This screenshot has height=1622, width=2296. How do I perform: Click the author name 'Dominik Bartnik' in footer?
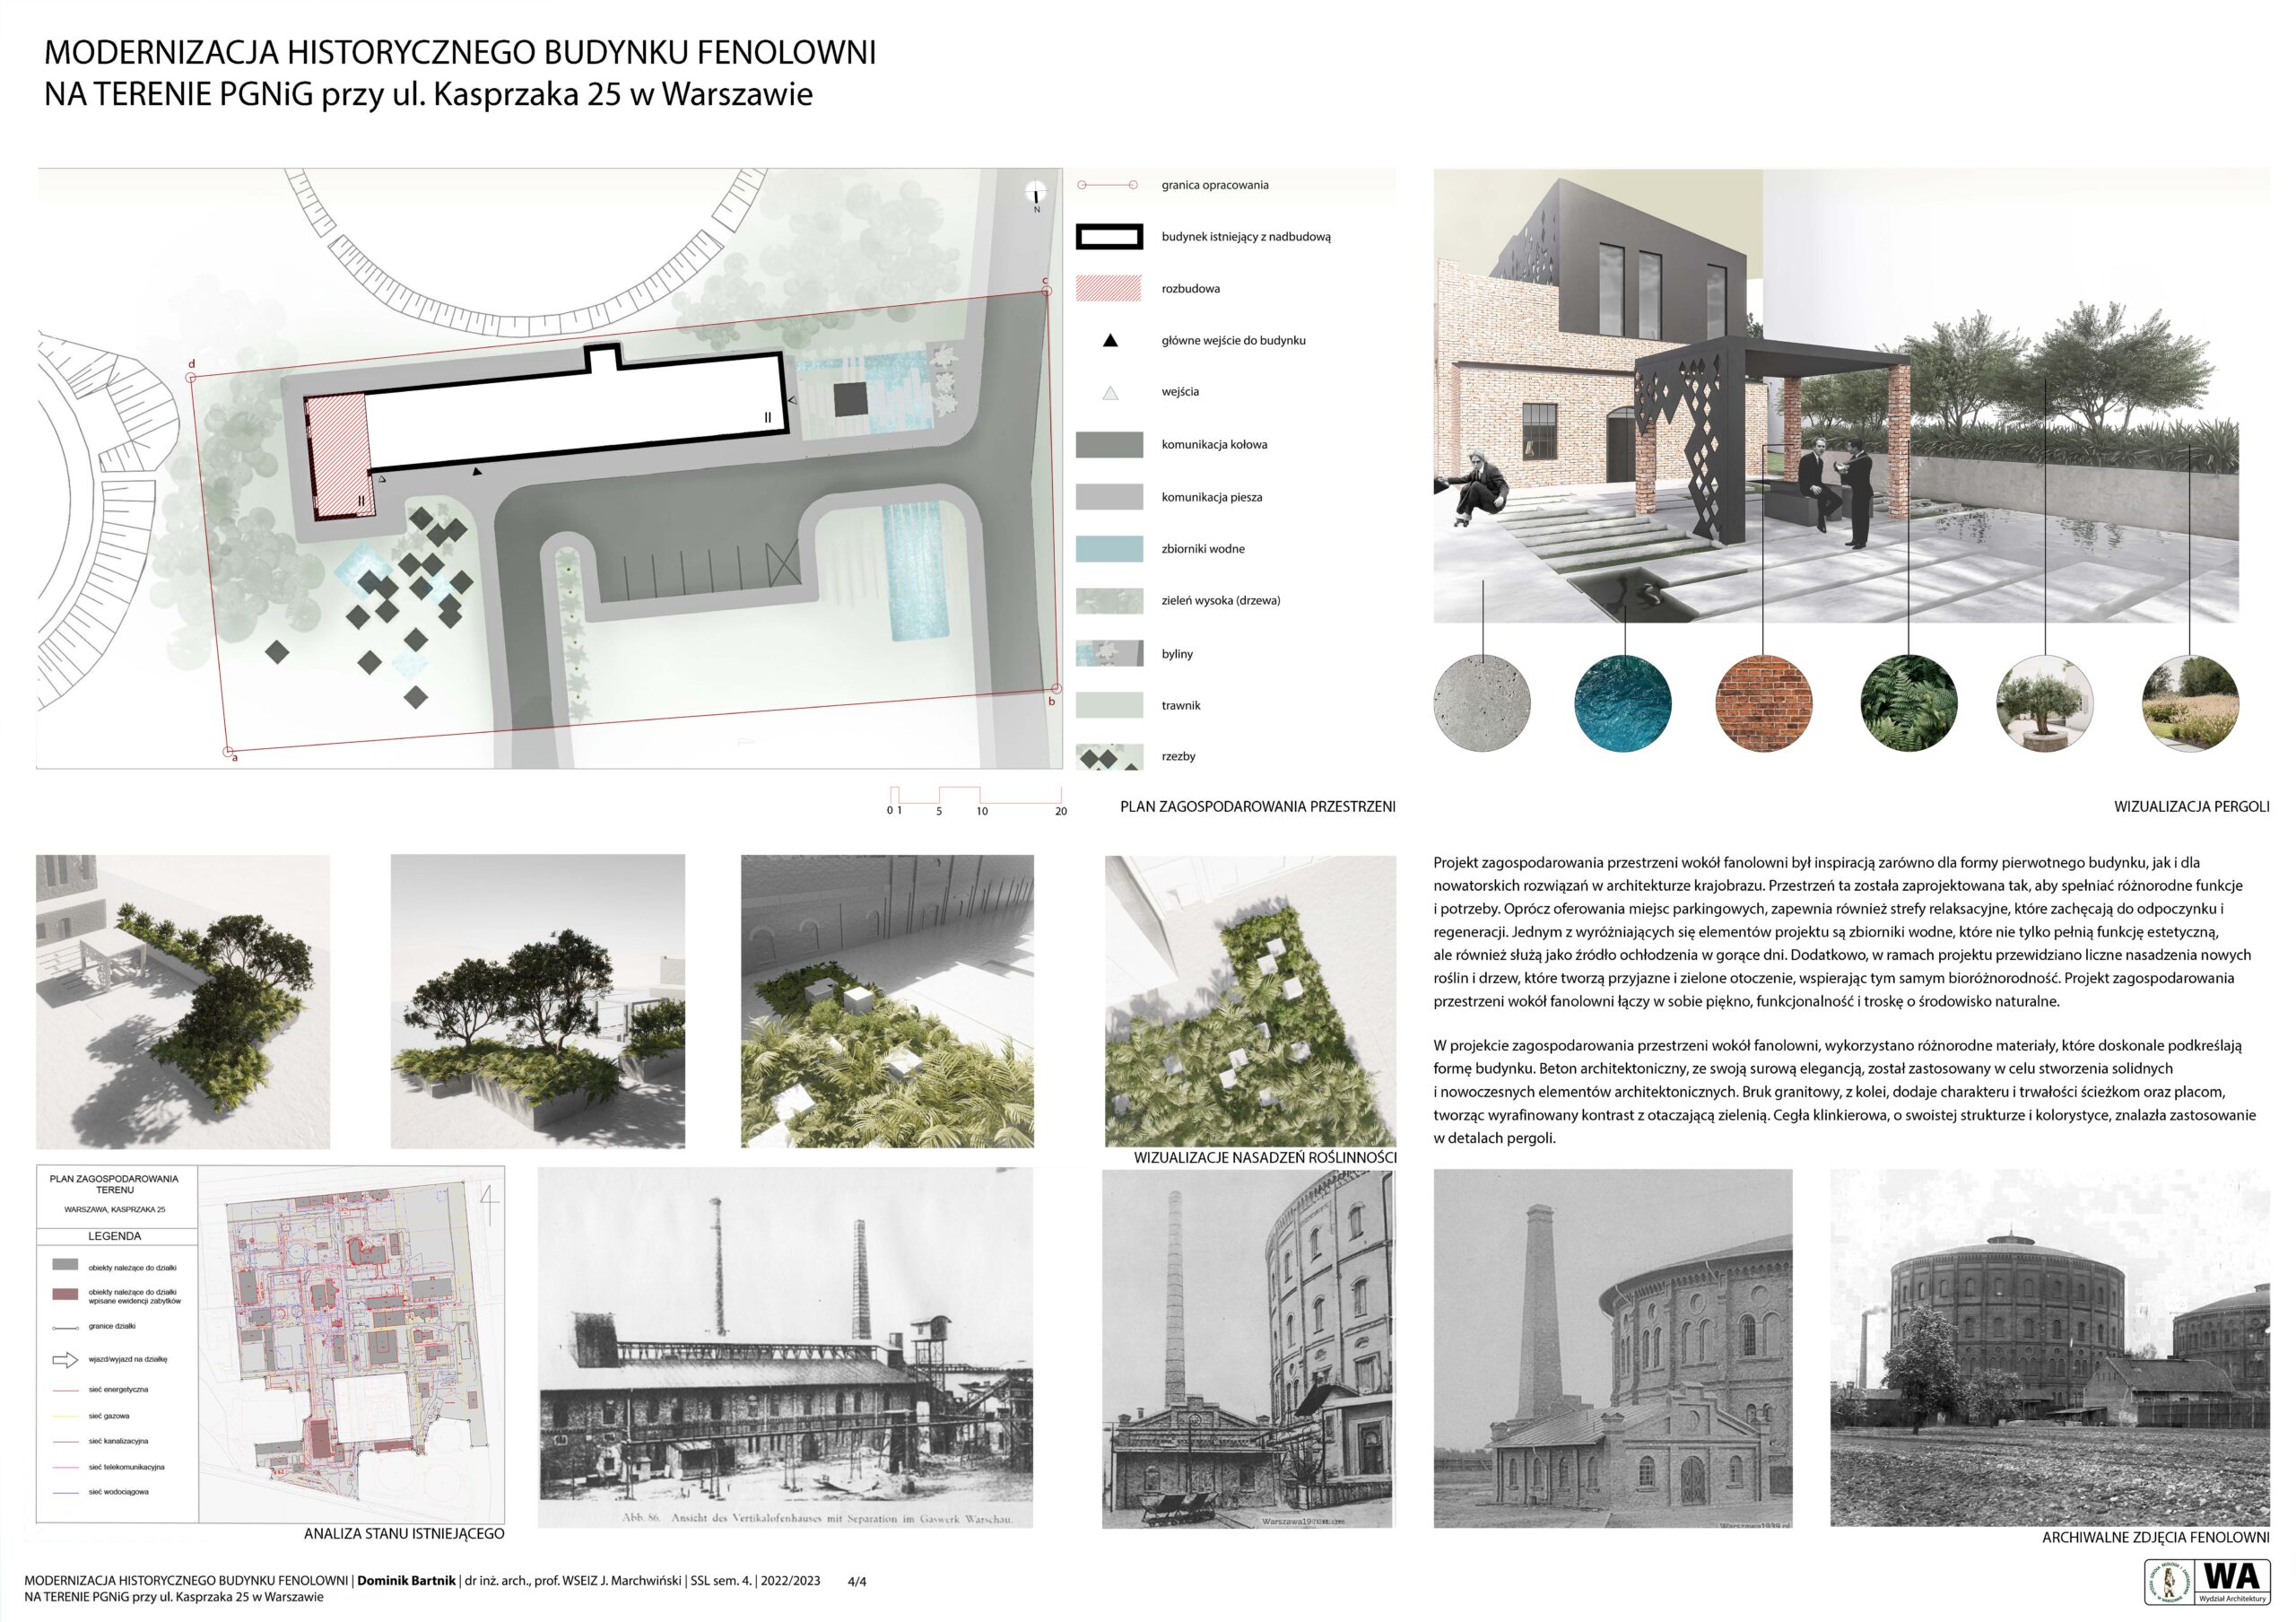coord(405,1581)
